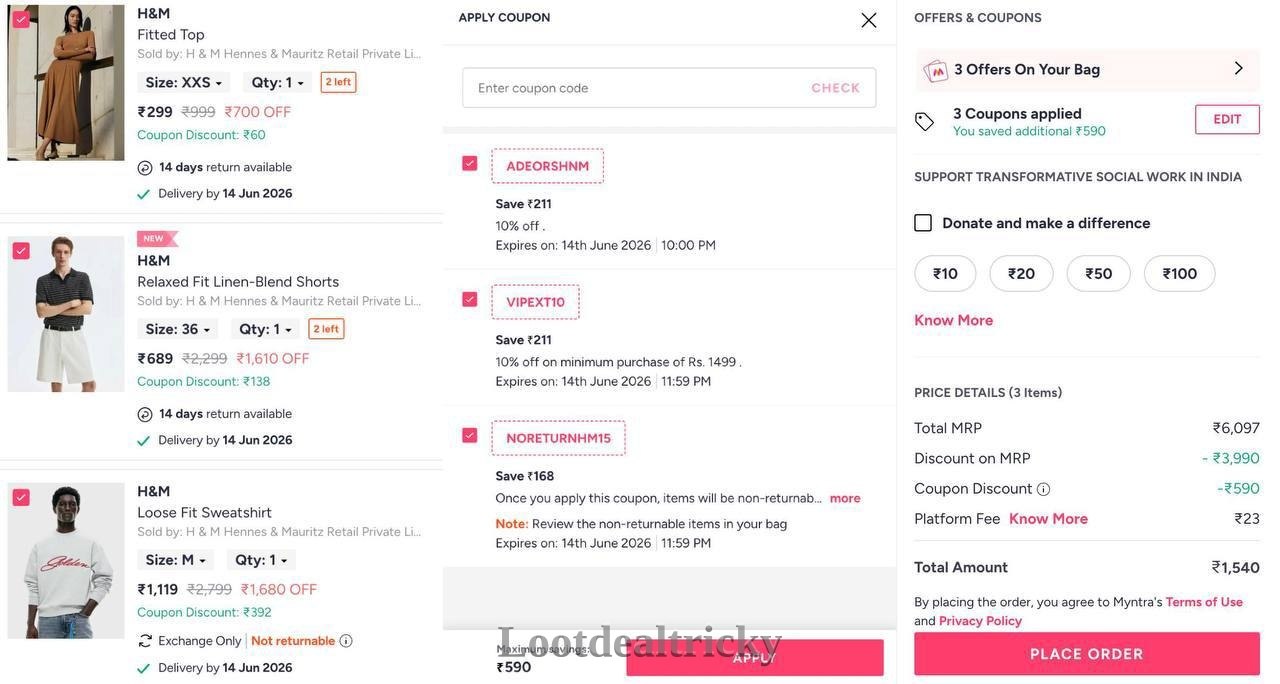The width and height of the screenshot is (1280, 684).
Task: Click the APPLY coupons button
Action: point(755,658)
